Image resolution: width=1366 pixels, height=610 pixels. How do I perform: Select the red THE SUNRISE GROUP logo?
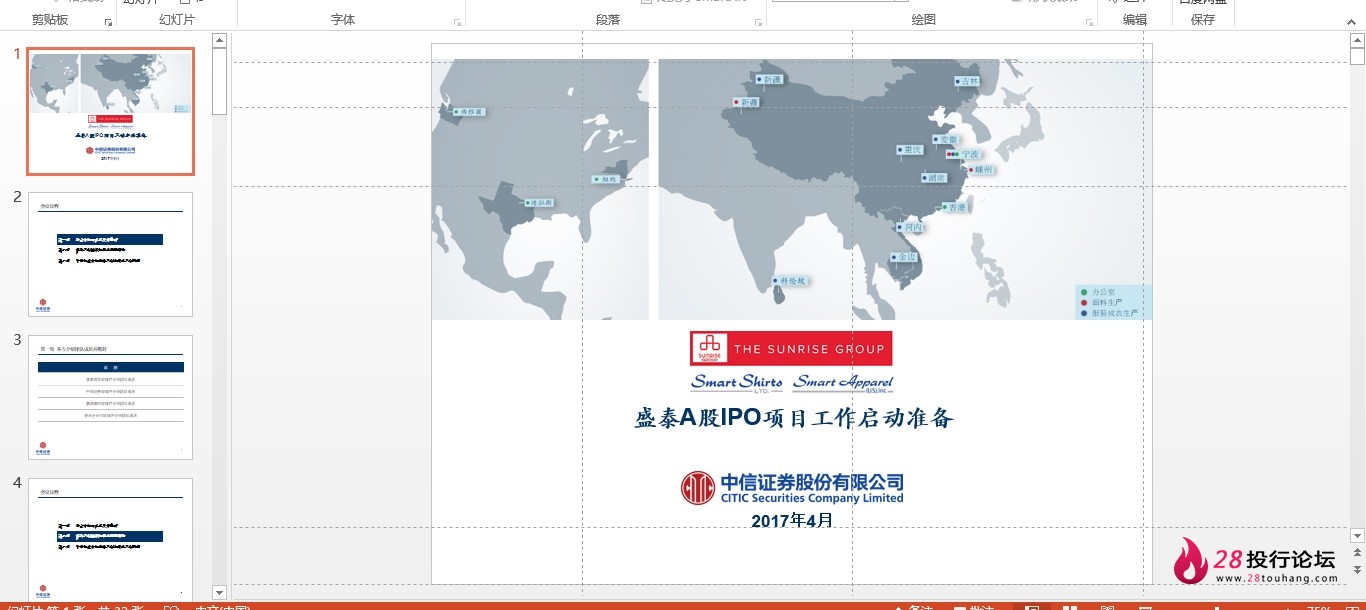(x=791, y=348)
